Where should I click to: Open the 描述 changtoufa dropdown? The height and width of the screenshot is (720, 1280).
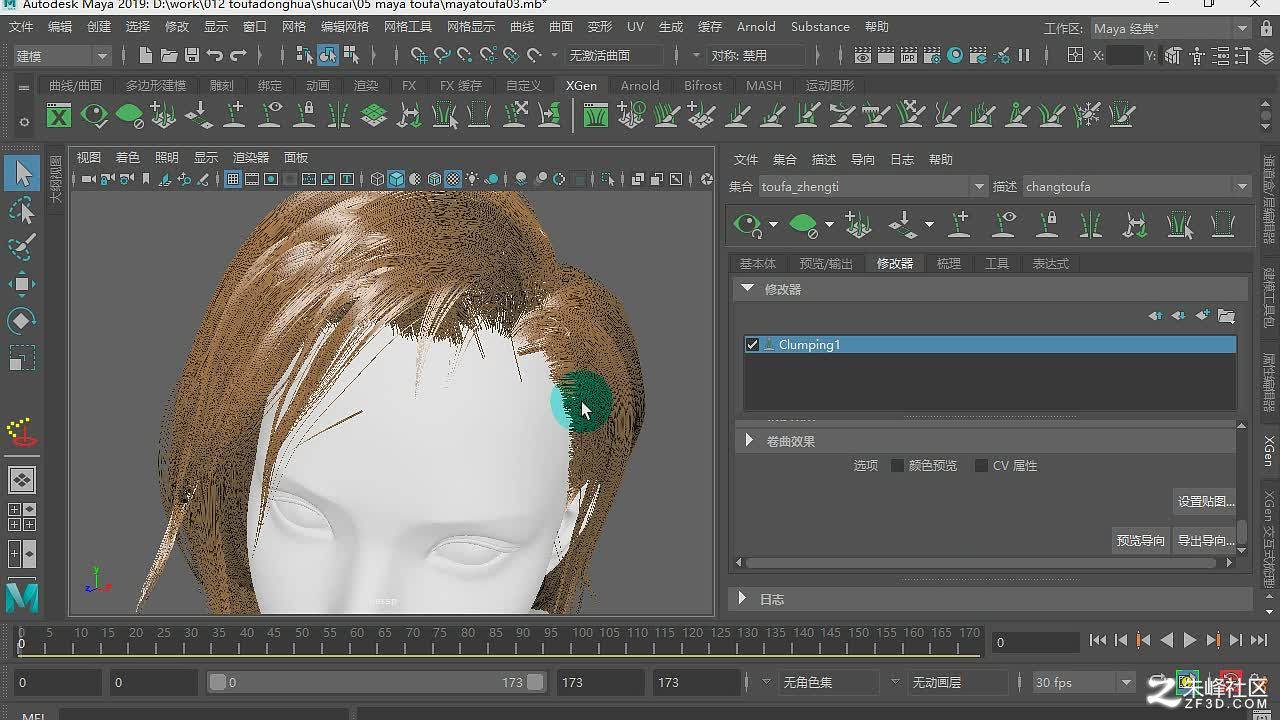(1136, 186)
